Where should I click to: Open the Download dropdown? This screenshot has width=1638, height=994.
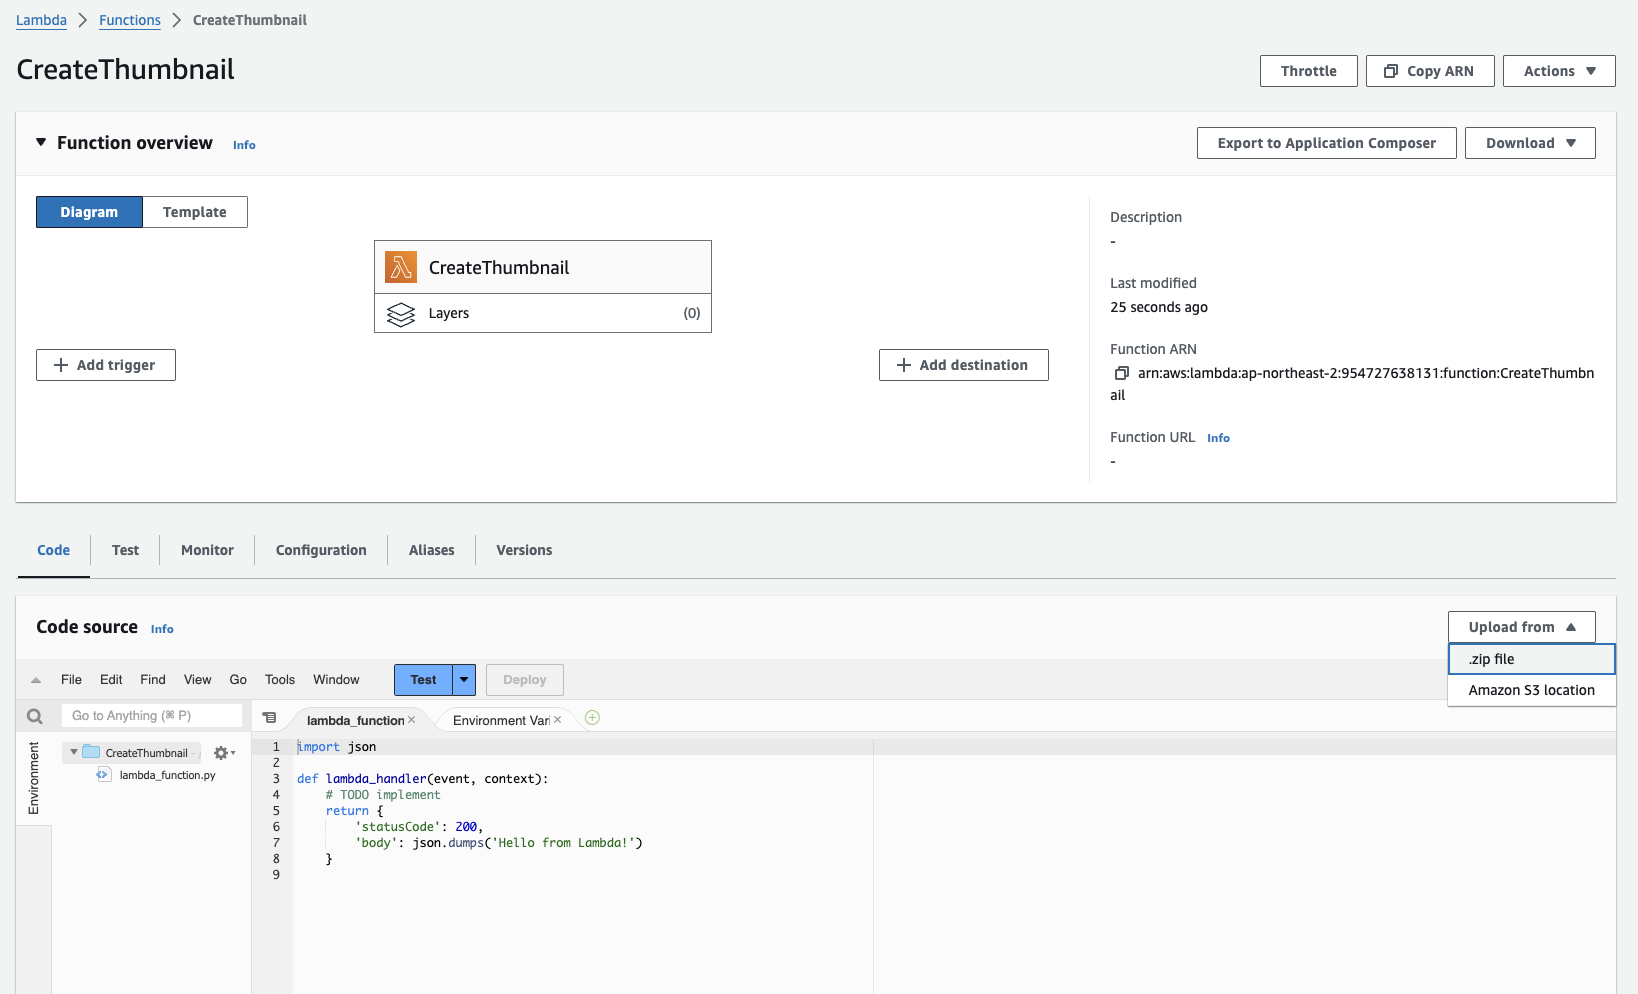tap(1530, 143)
